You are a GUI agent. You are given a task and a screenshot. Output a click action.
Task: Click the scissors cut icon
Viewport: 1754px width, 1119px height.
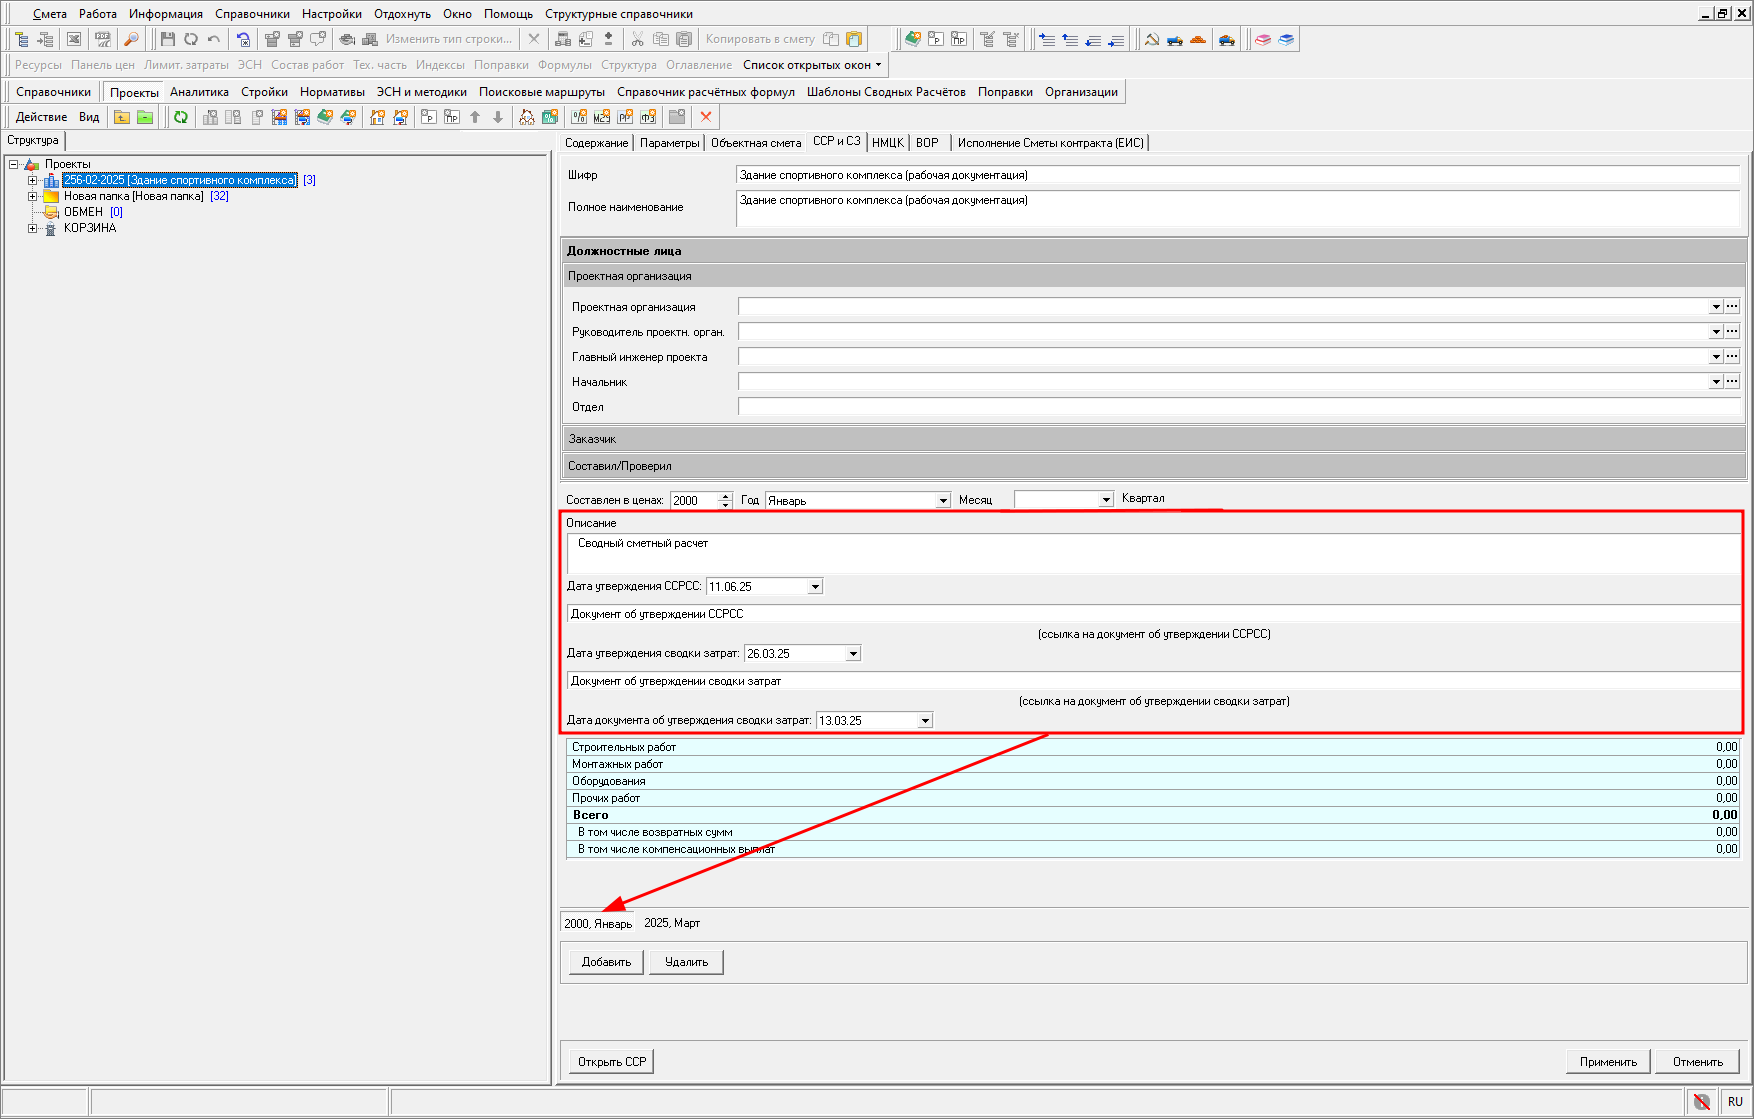point(637,39)
